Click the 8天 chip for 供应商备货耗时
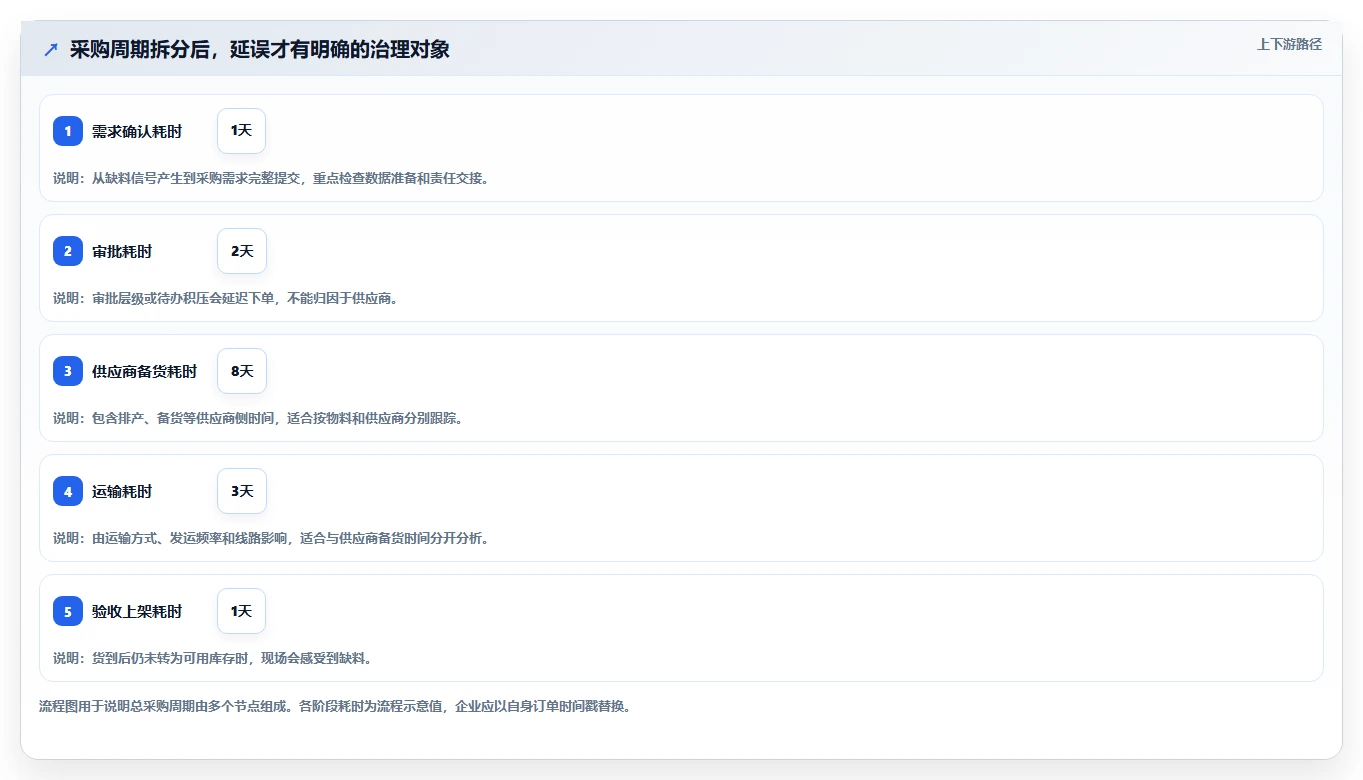This screenshot has width=1363, height=780. pyautogui.click(x=242, y=371)
